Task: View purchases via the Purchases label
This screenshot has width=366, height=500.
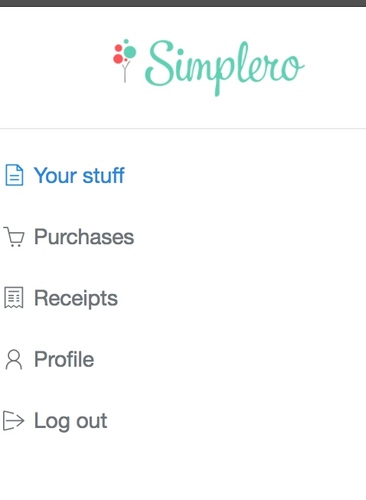Action: (x=84, y=237)
